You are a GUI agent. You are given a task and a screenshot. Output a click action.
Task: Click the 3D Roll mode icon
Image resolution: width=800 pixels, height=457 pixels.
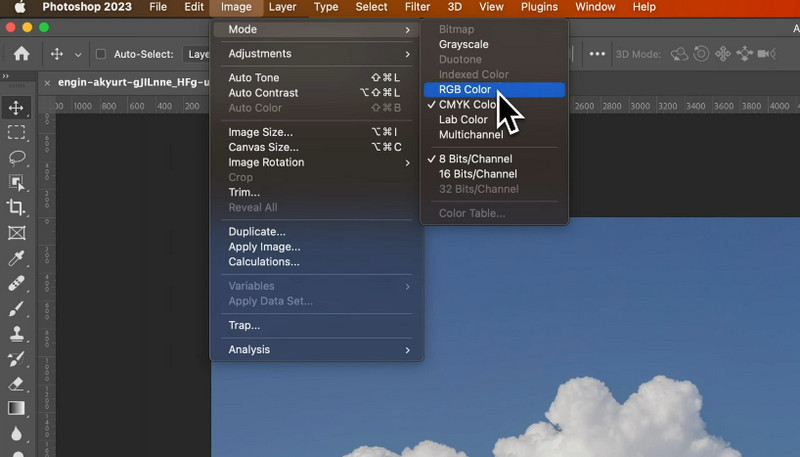701,54
